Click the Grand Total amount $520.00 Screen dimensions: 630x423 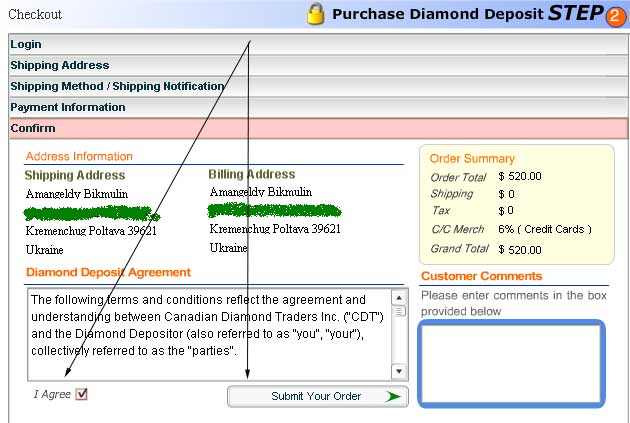[x=519, y=249]
